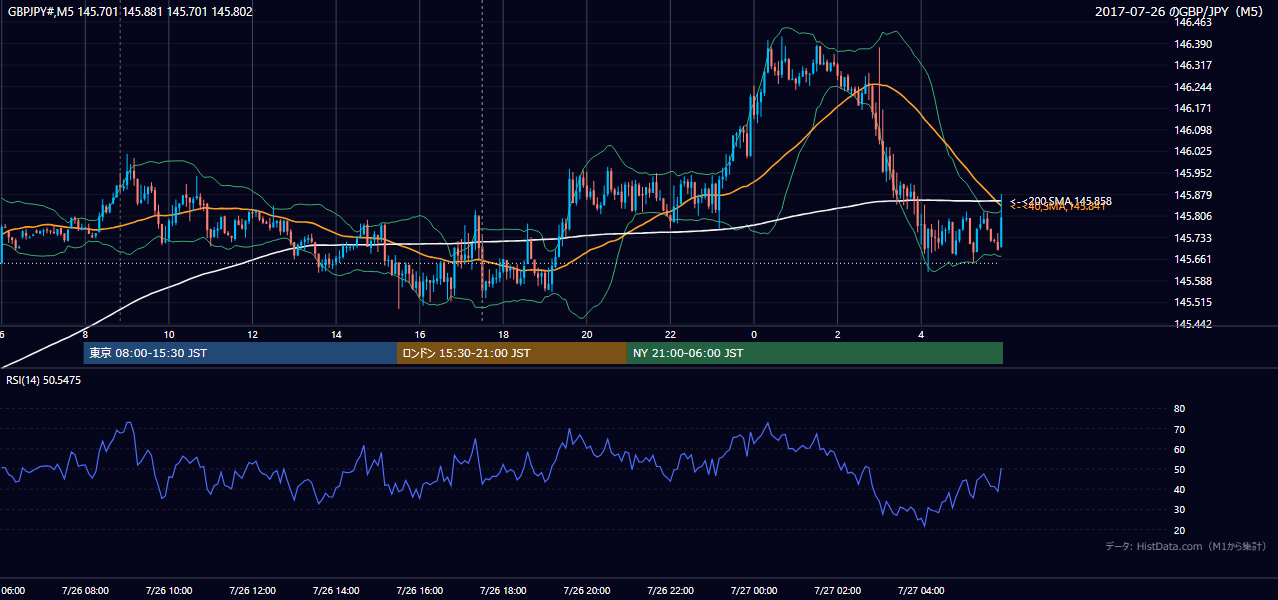The image size is (1278, 600).
Task: Click the 7/26 14:00 label on bottom time axis
Action: pyautogui.click(x=336, y=591)
